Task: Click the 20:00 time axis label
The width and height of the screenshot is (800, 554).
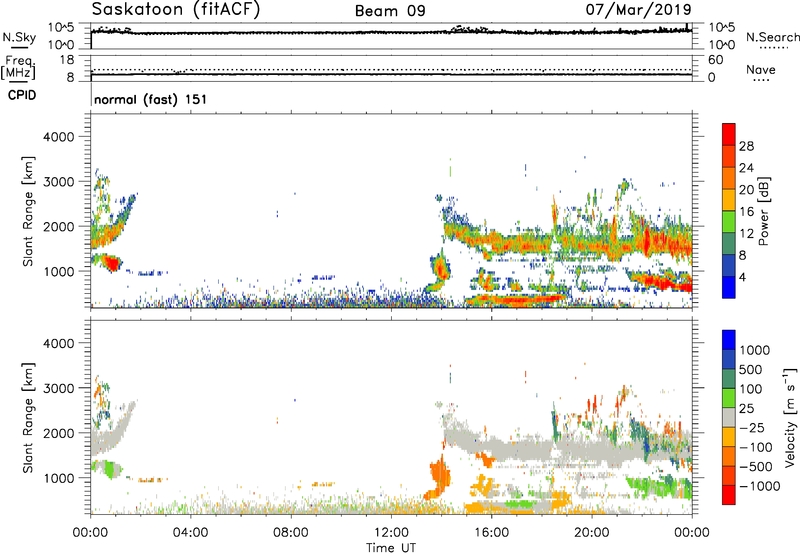Action: point(591,533)
